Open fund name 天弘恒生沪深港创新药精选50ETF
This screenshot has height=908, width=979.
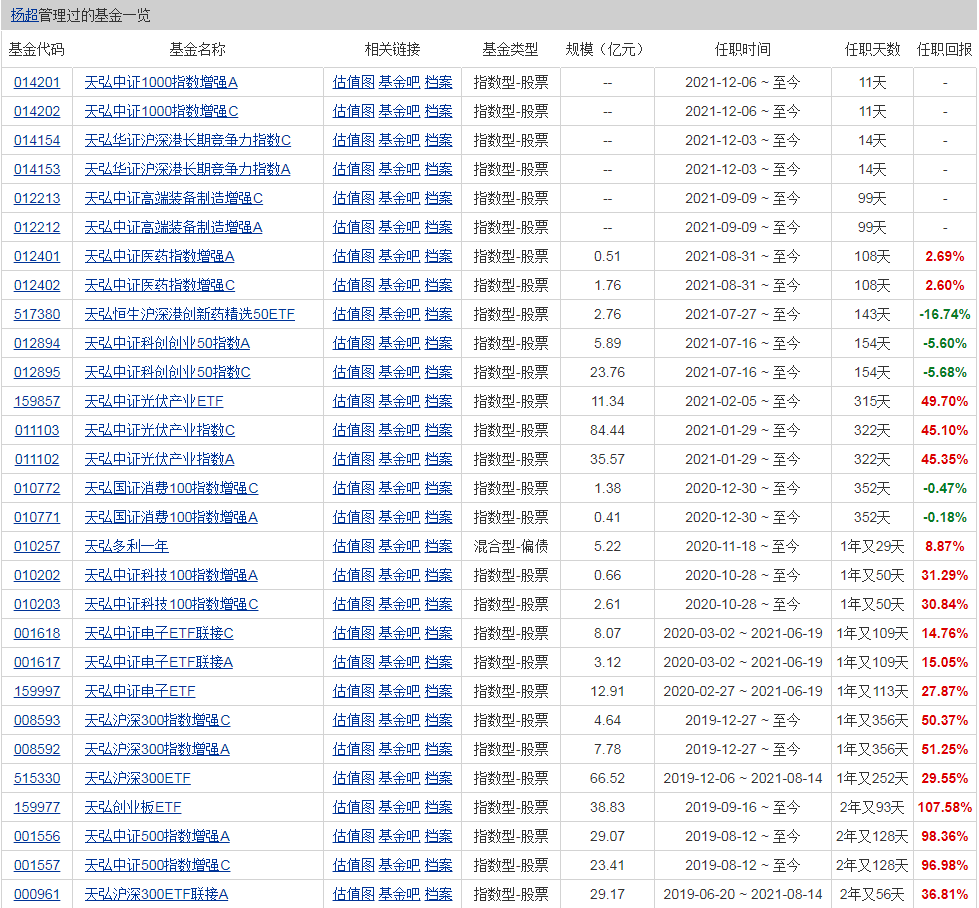[189, 314]
